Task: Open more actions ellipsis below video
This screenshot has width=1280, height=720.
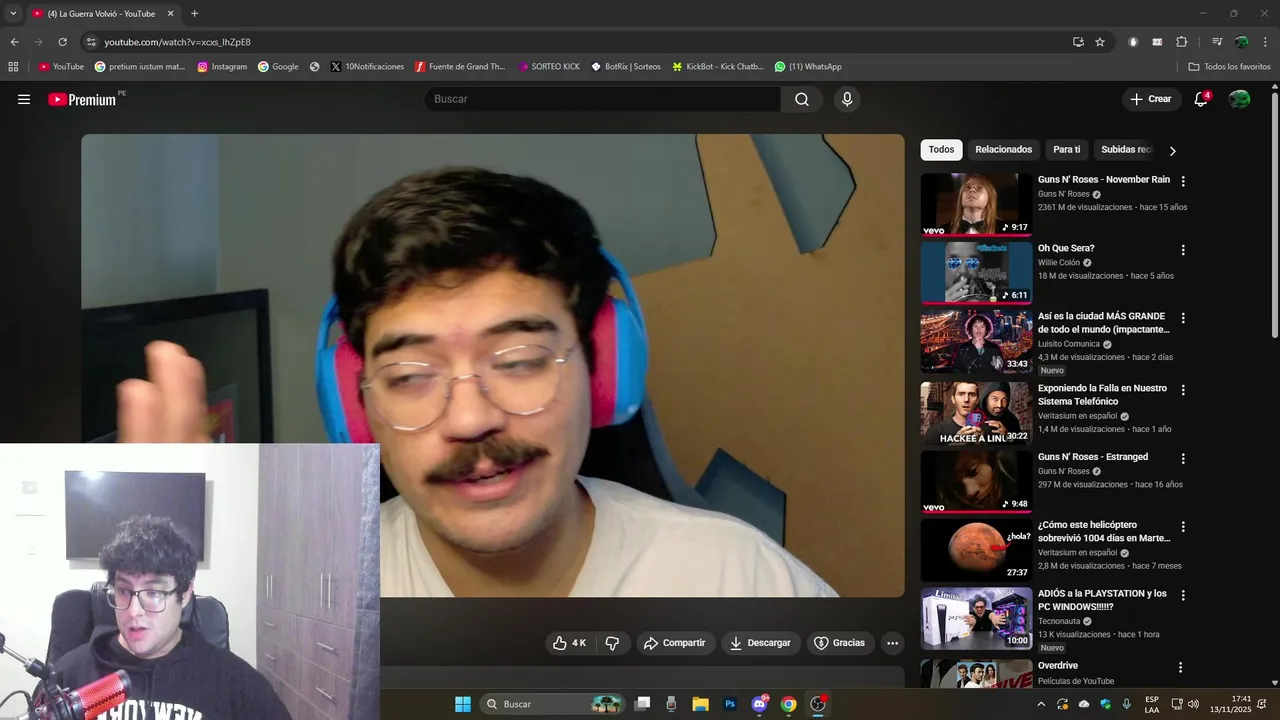Action: (893, 643)
